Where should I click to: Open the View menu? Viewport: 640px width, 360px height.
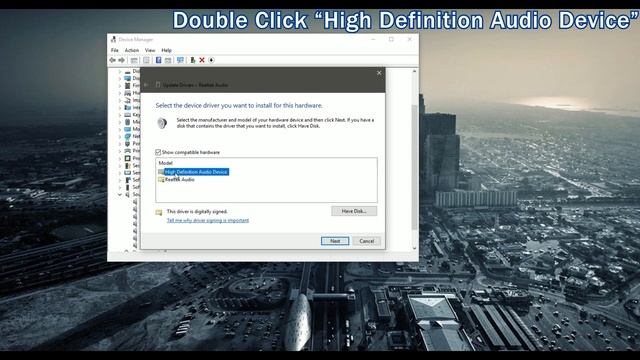coord(150,50)
